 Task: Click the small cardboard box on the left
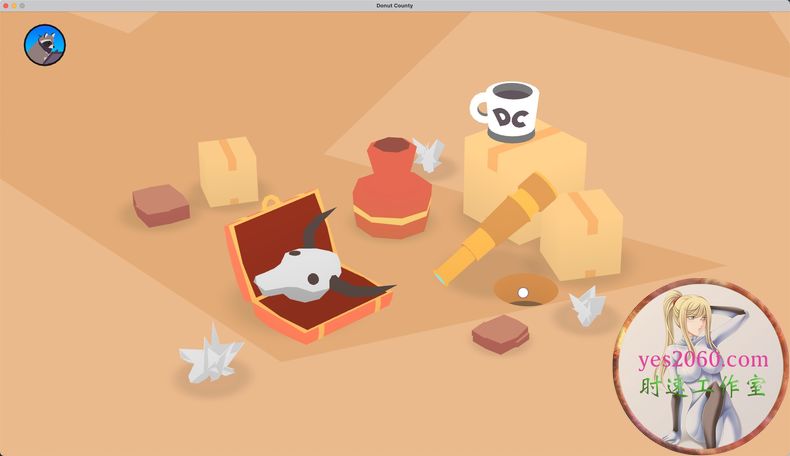(x=228, y=171)
